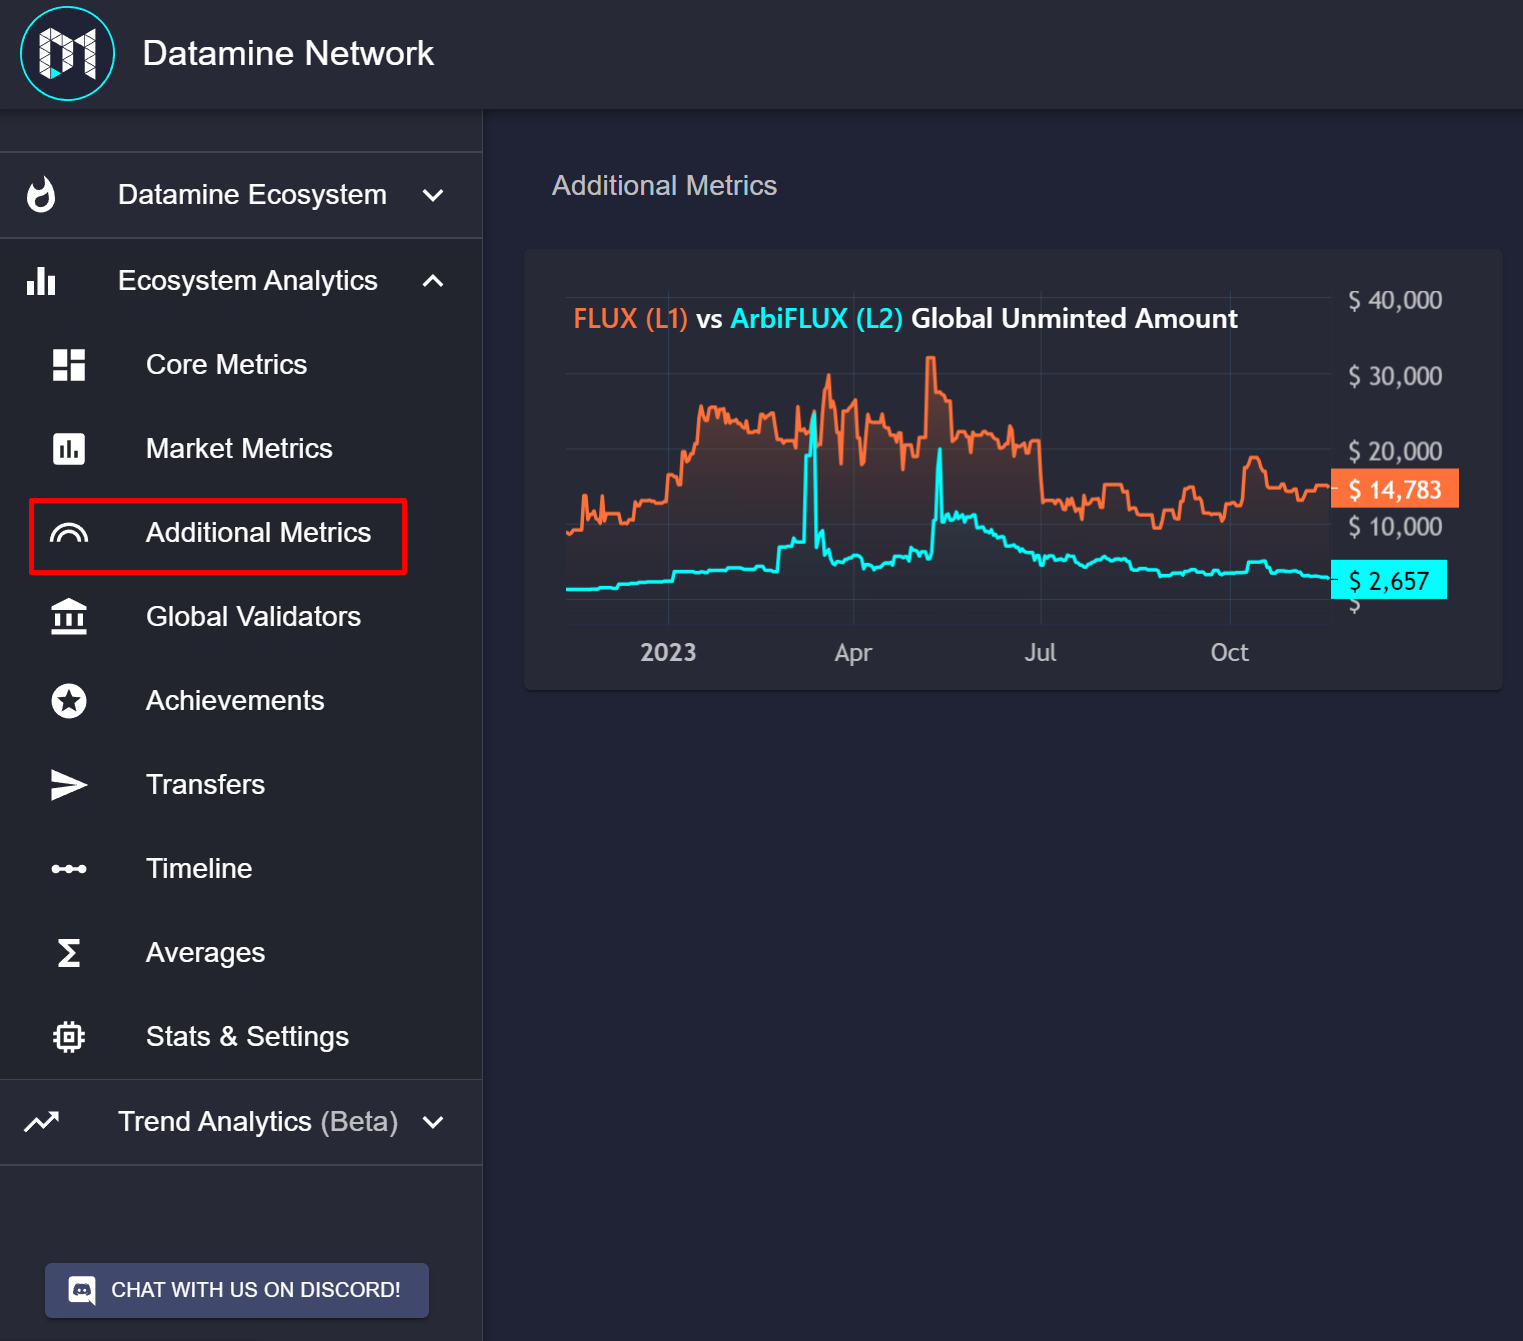Click the chart box icon for Market Metrics
This screenshot has height=1341, width=1523.
click(69, 449)
